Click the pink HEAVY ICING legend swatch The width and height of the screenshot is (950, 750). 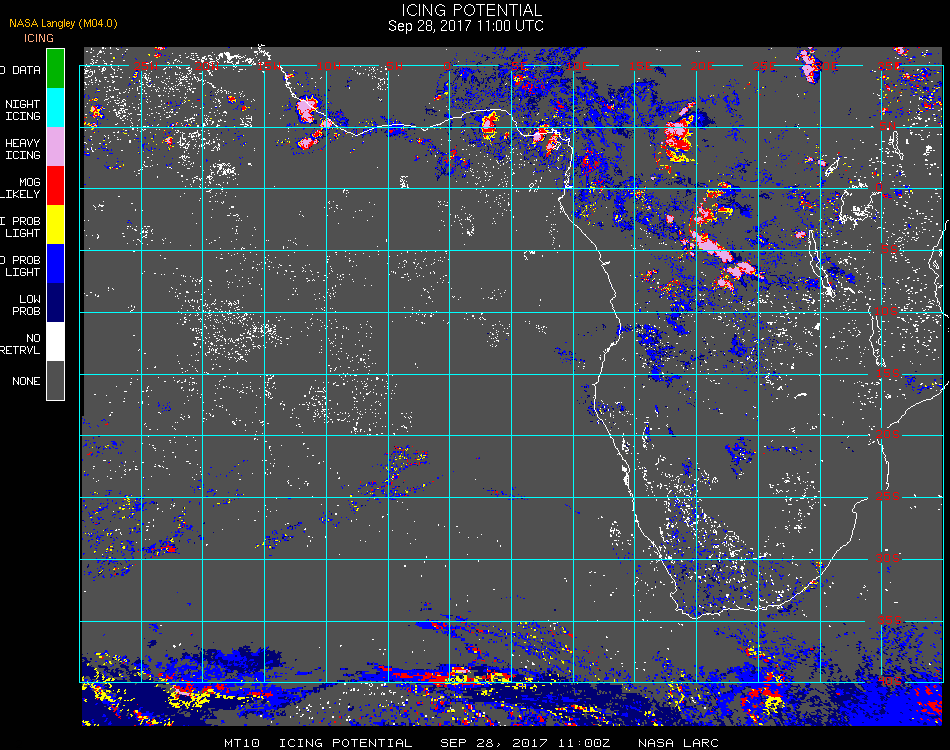click(x=55, y=147)
